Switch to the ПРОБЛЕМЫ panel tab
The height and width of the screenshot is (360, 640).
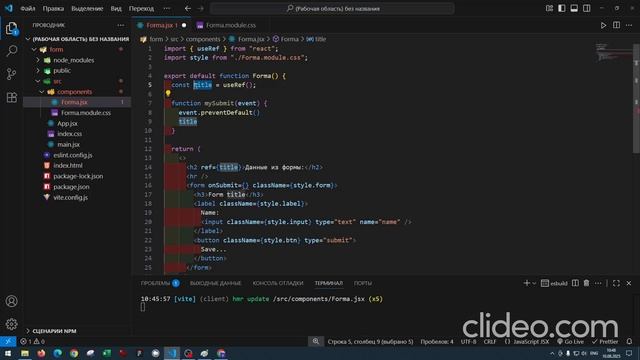tap(160, 283)
